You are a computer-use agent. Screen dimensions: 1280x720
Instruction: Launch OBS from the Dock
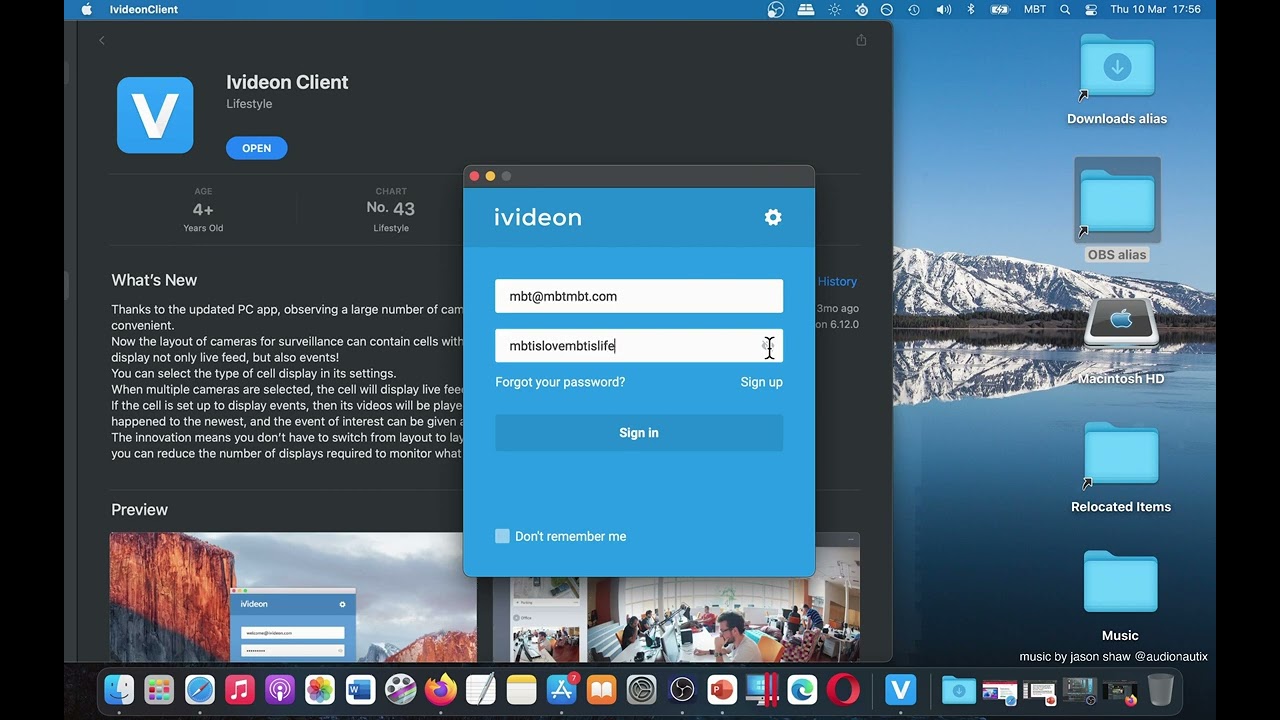pyautogui.click(x=681, y=690)
